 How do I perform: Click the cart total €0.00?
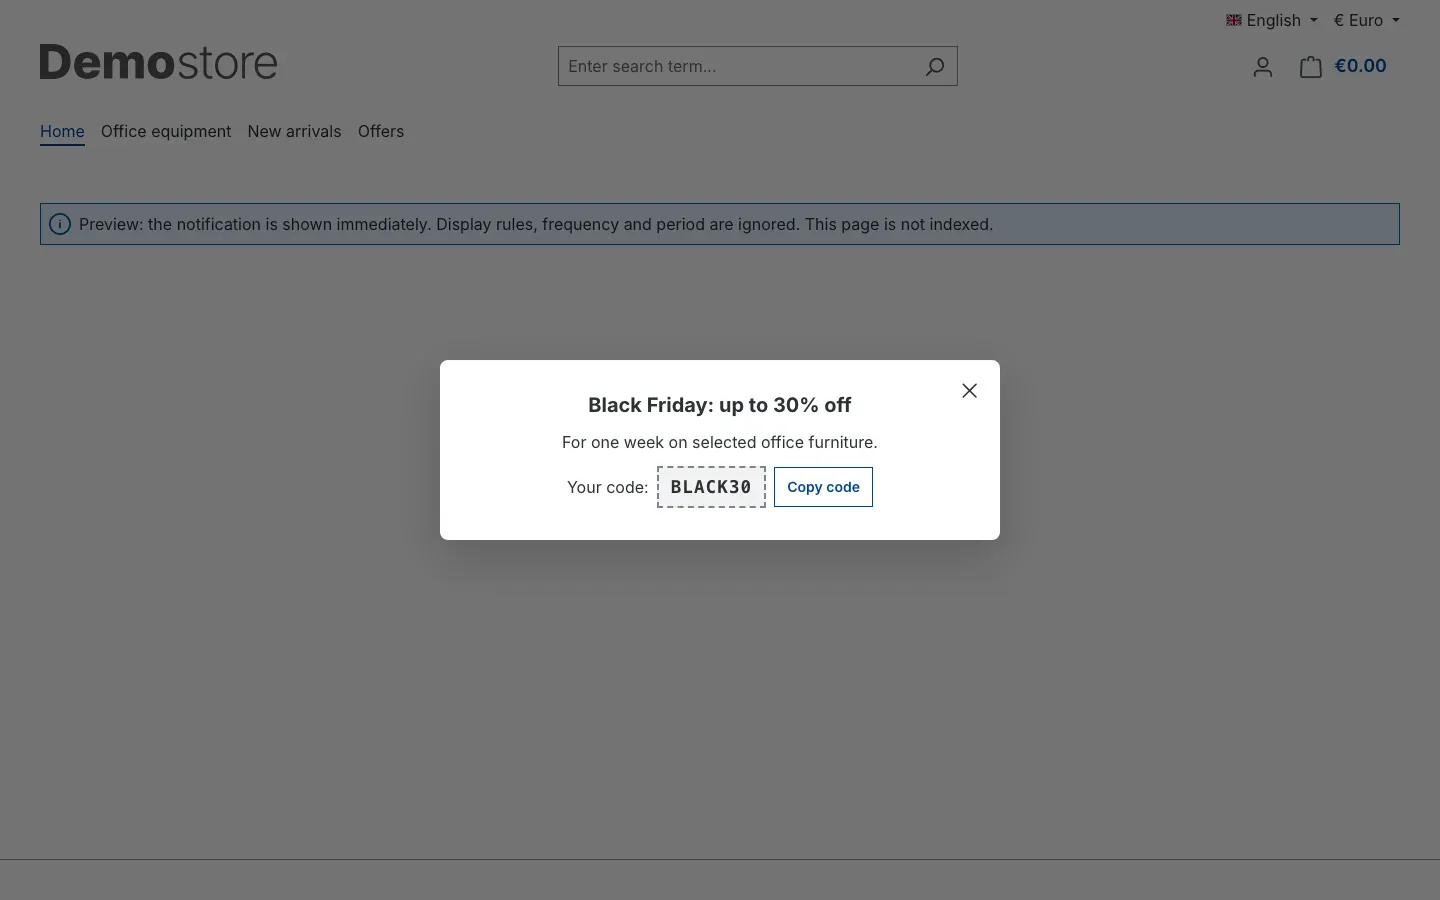tap(1360, 66)
